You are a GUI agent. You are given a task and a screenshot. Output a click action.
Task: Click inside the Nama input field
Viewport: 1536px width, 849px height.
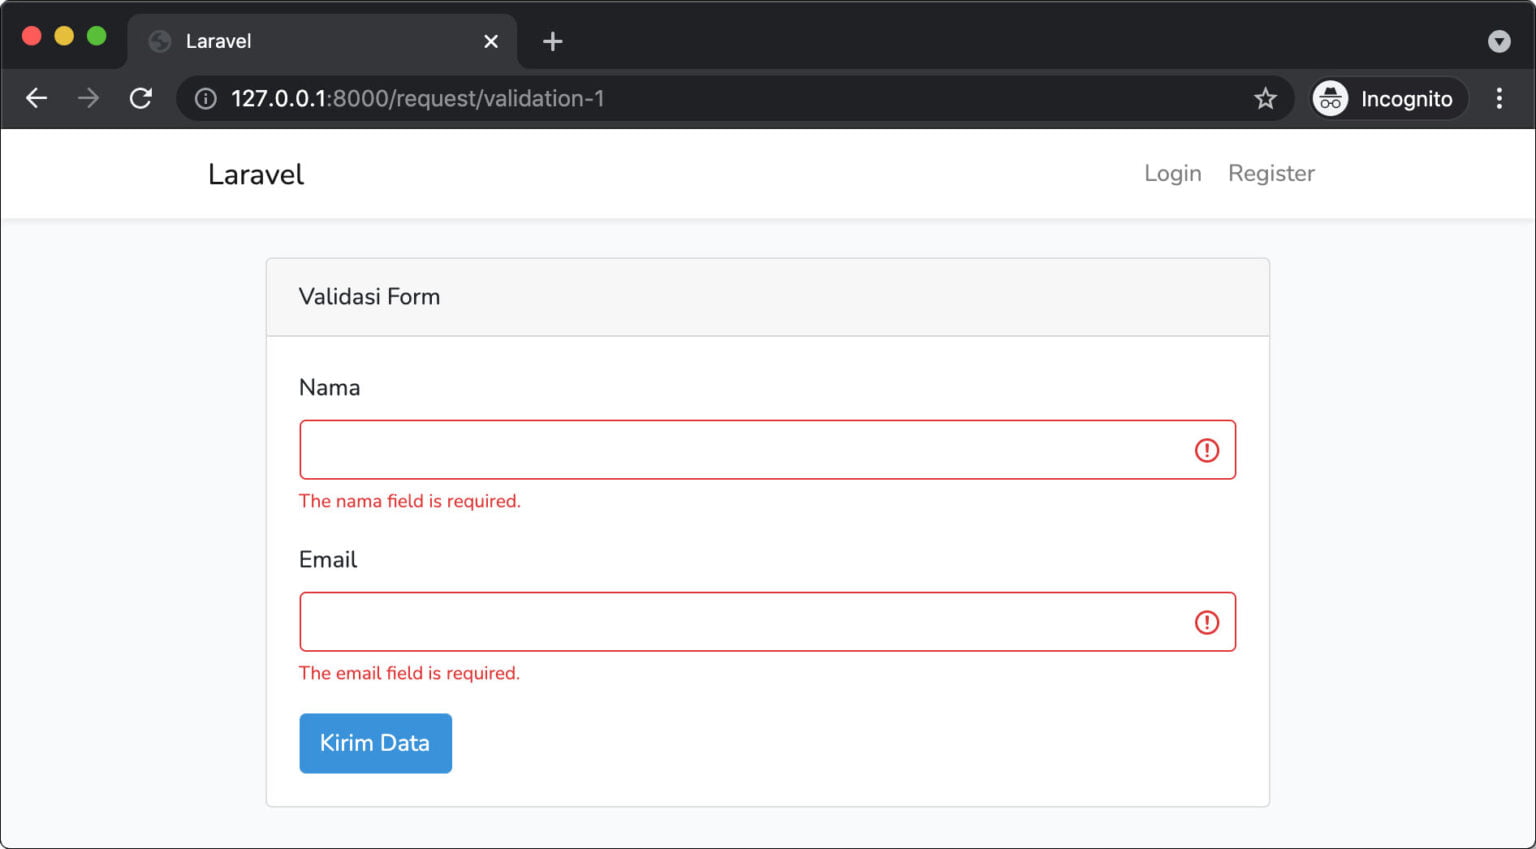point(700,450)
